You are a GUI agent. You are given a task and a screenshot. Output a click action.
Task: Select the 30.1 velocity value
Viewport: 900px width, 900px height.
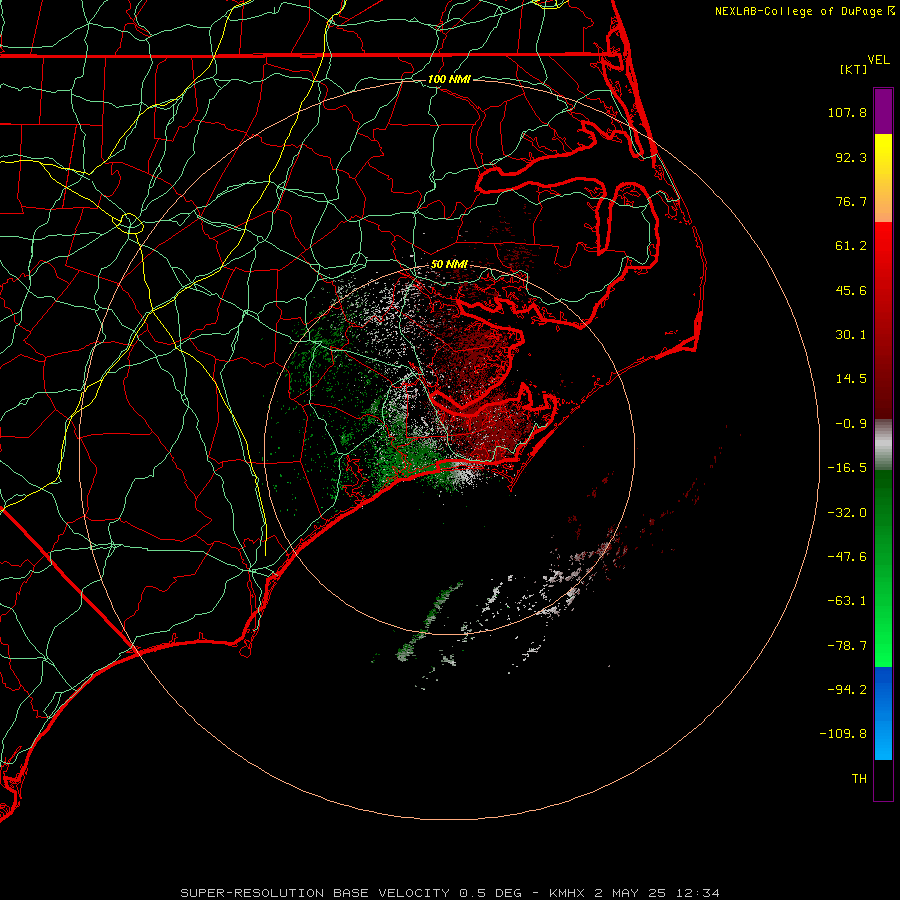[851, 335]
